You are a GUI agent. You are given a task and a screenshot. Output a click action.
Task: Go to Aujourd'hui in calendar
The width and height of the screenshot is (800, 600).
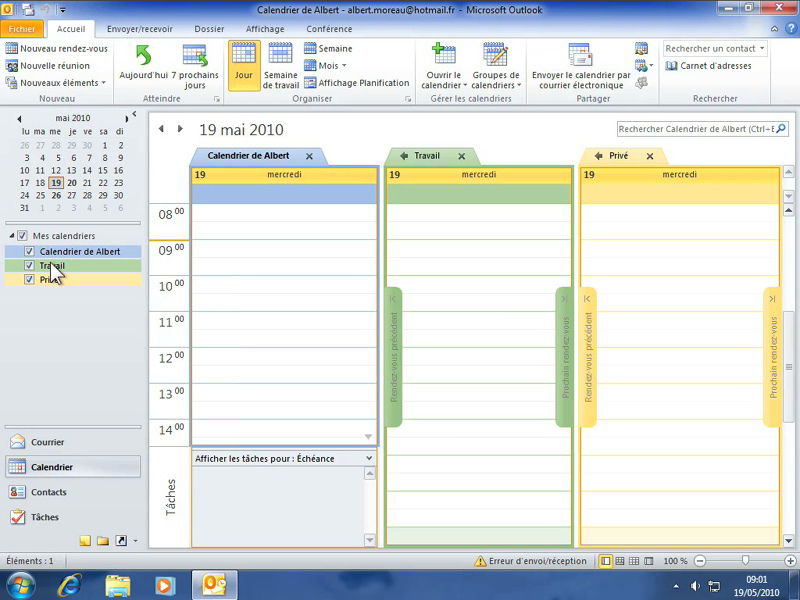pos(143,62)
